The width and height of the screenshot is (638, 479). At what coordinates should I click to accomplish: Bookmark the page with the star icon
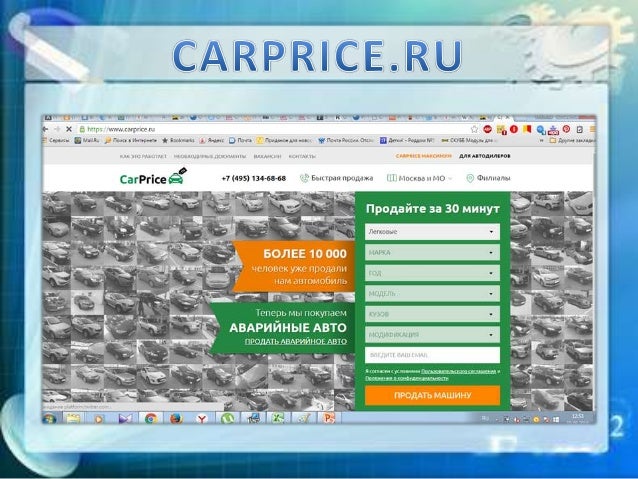[x=474, y=129]
